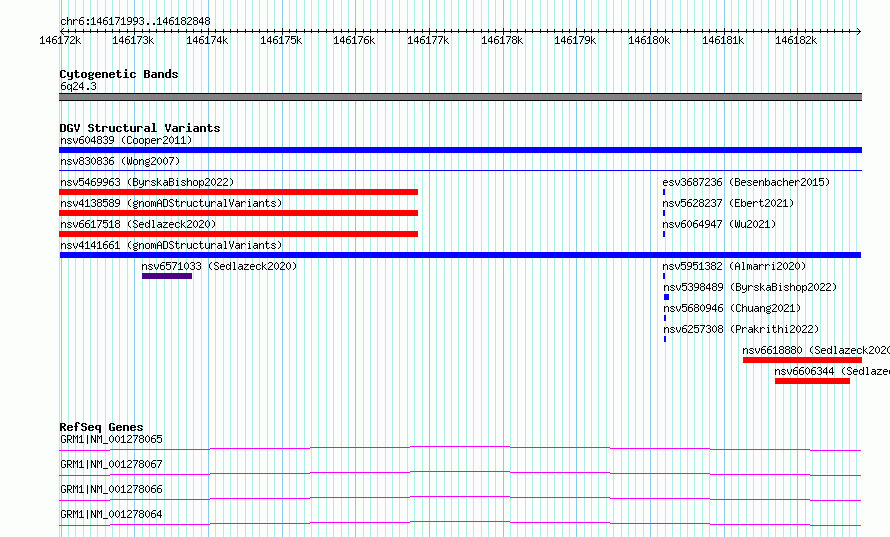Click the Cytogenetic Bands track heading
Viewport: 890px width, 537px height.
click(119, 74)
